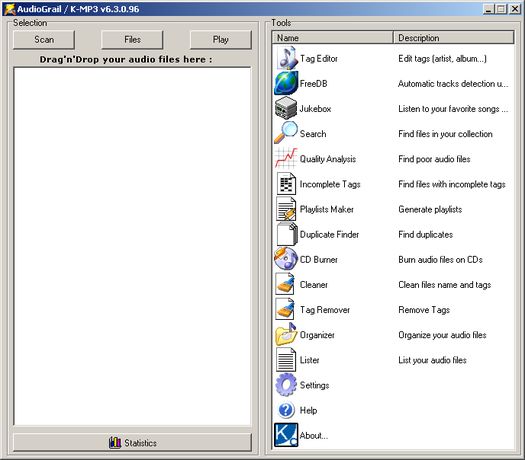This screenshot has height=460, width=525.
Task: Click 'Organize your audio files' description
Action: click(442, 335)
